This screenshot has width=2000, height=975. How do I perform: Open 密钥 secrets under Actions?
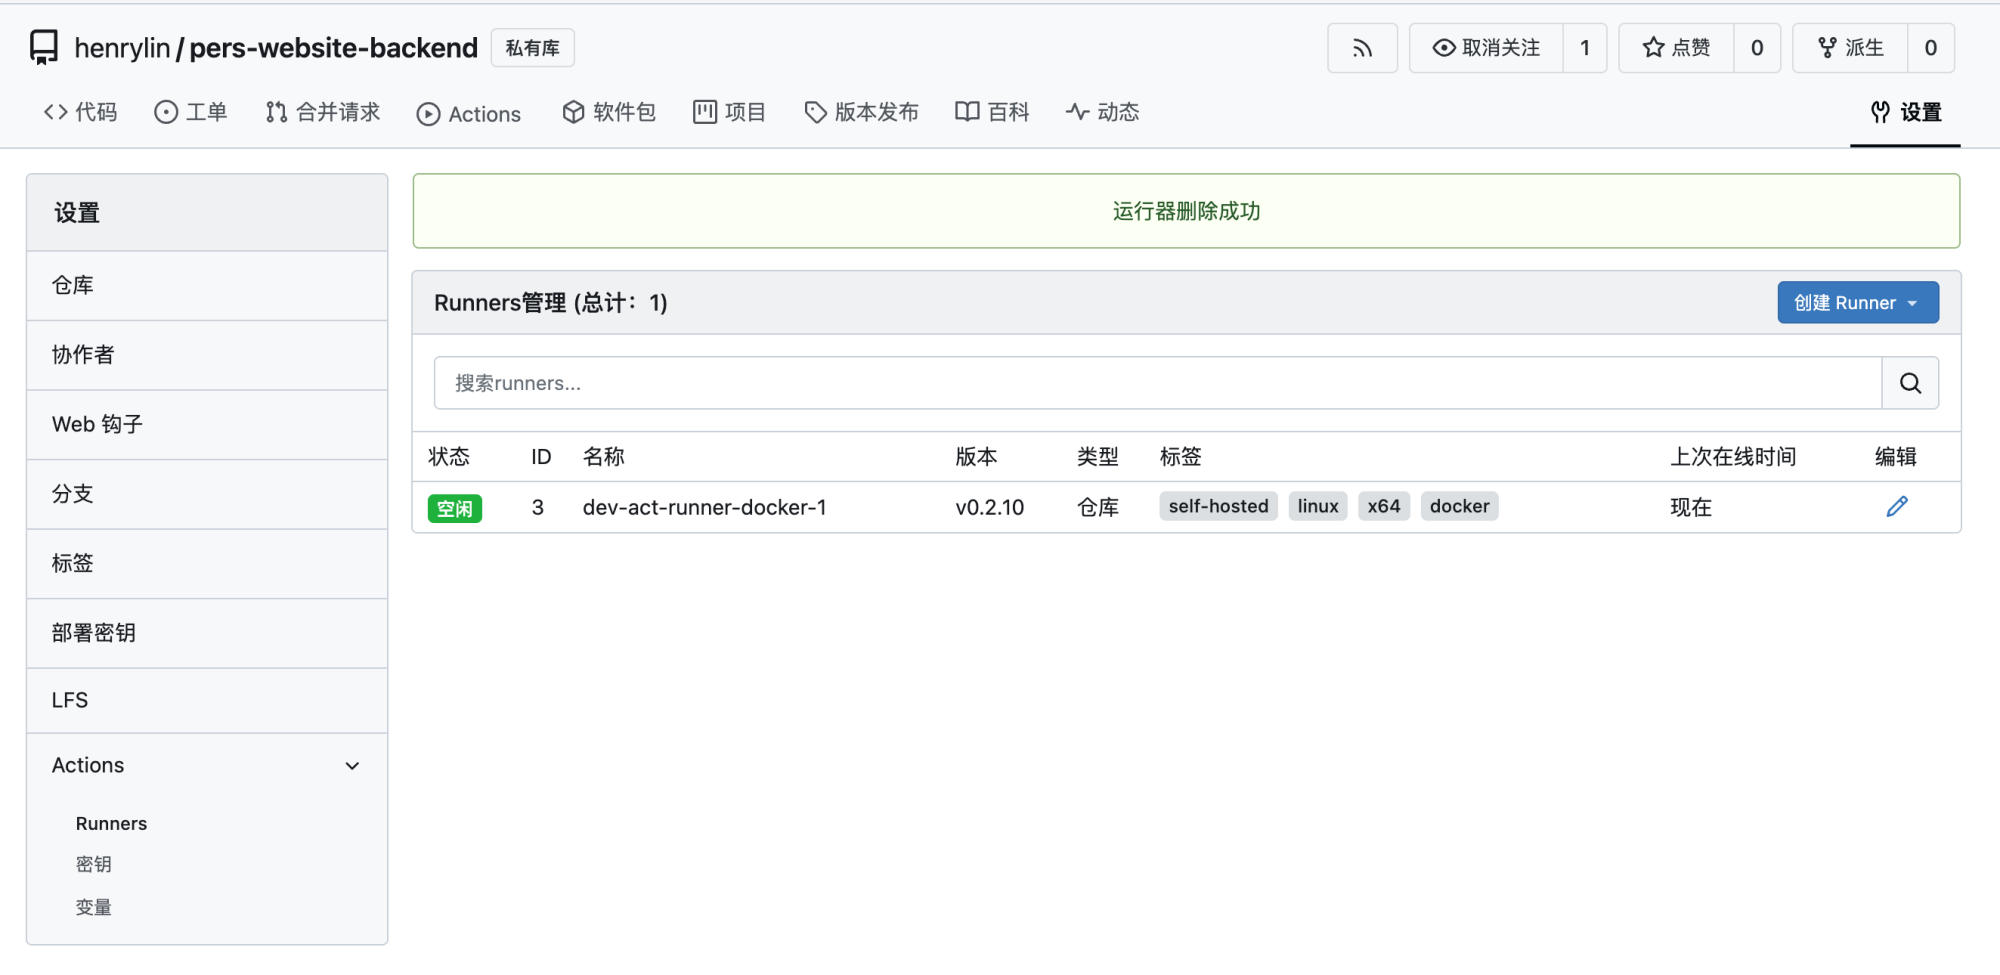point(94,864)
